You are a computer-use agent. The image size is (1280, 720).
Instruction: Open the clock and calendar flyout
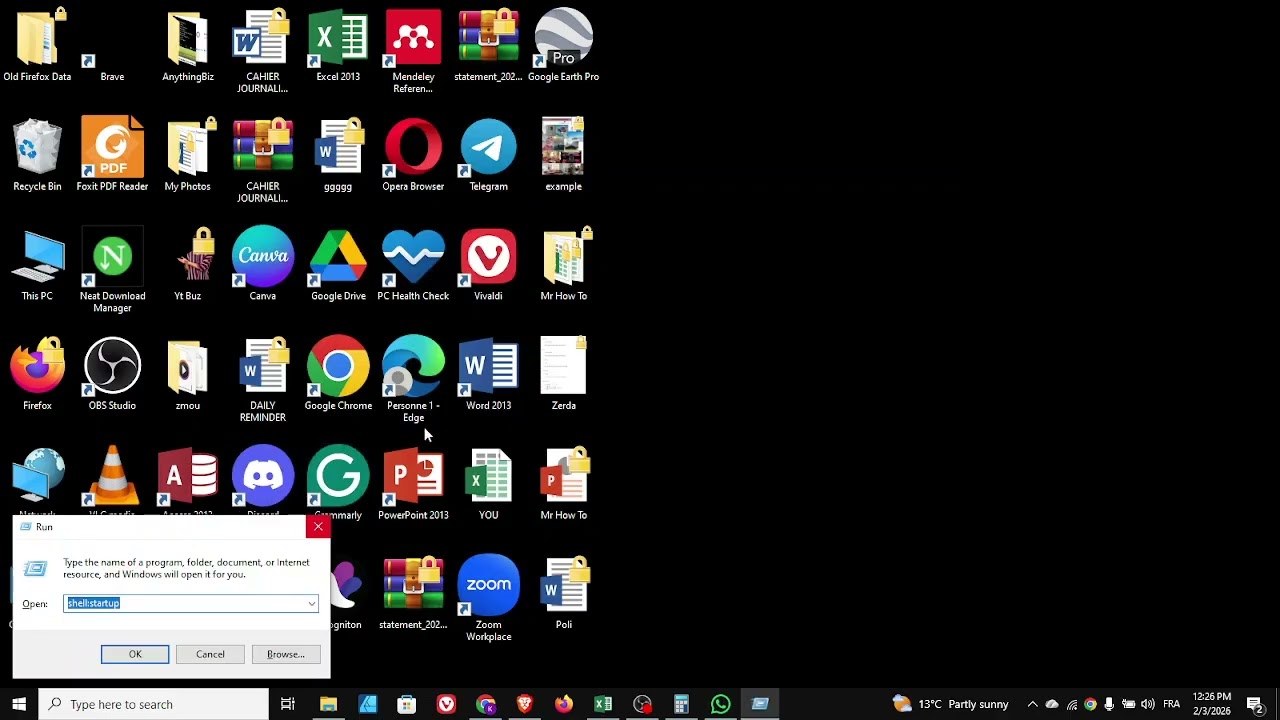[1211, 704]
